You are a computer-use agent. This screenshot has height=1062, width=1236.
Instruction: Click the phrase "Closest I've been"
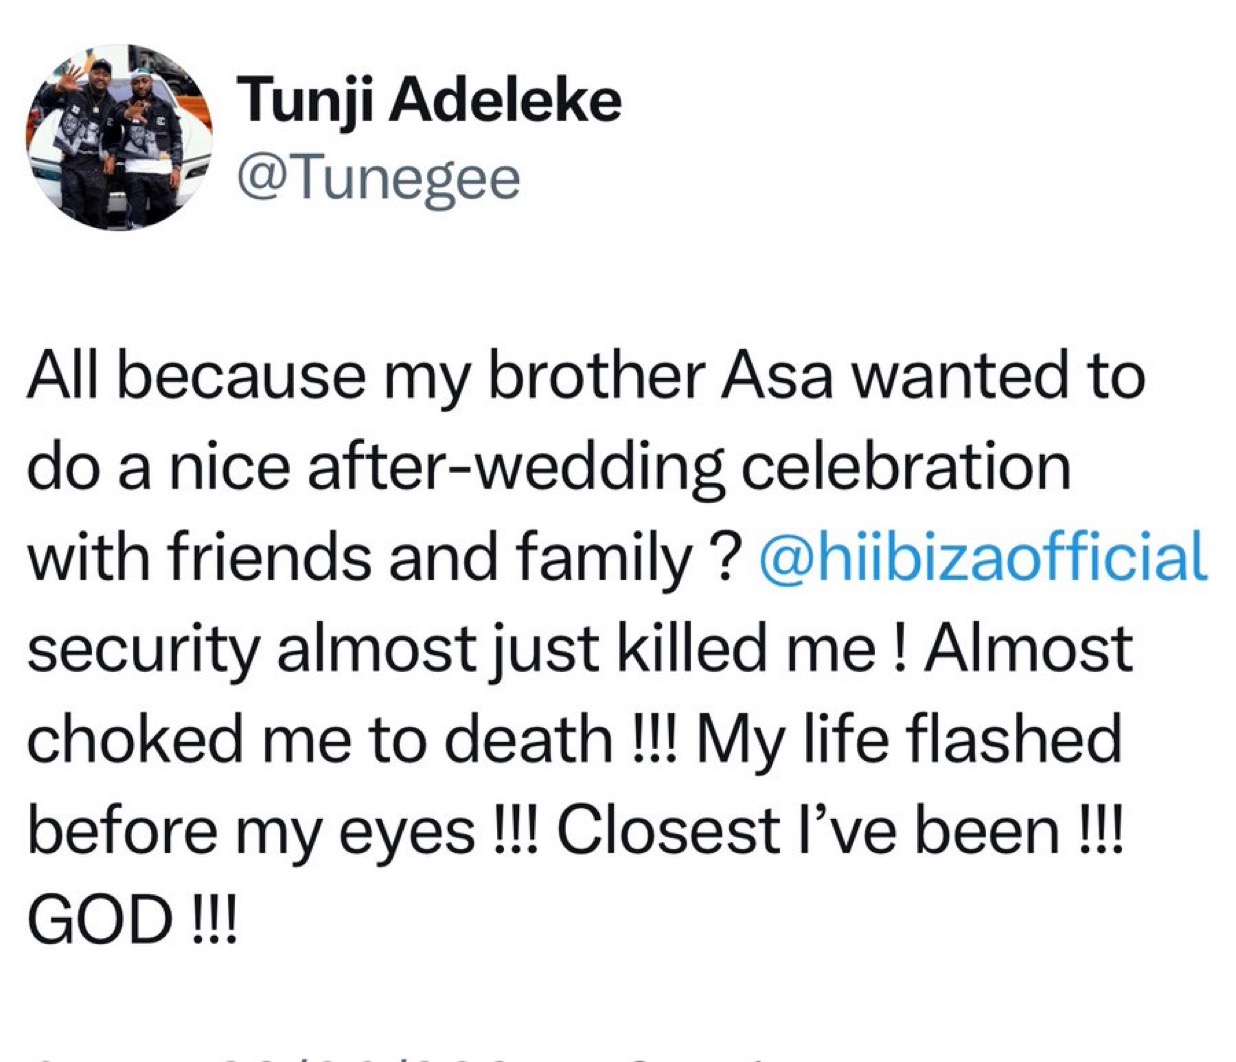pyautogui.click(x=807, y=830)
